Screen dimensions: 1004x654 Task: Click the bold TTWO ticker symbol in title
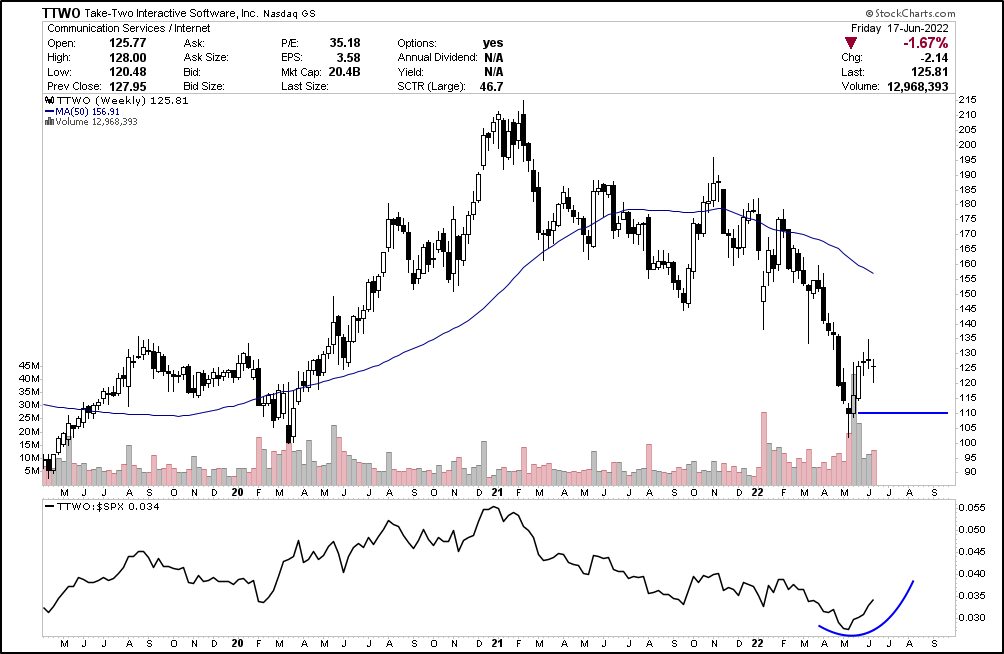[61, 13]
